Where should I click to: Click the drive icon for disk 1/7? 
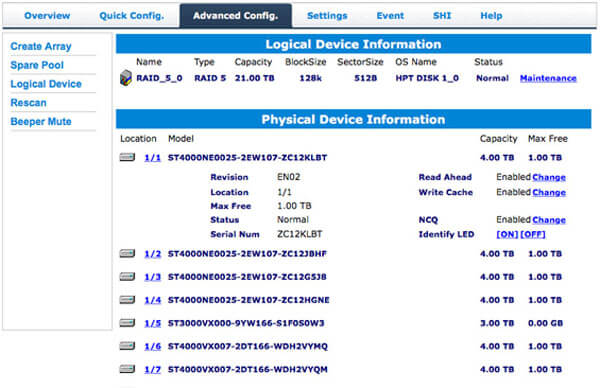click(x=127, y=369)
